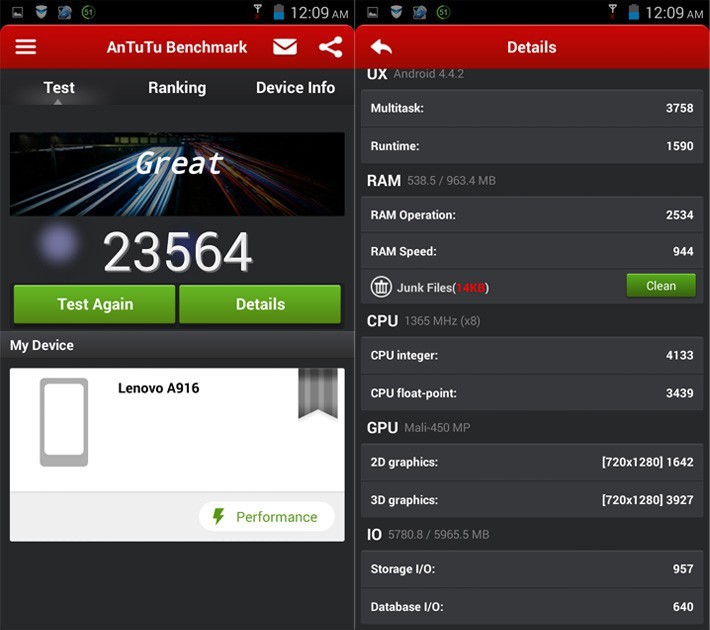This screenshot has width=710, height=630.
Task: Tap the Performance button
Action: pyautogui.click(x=267, y=516)
